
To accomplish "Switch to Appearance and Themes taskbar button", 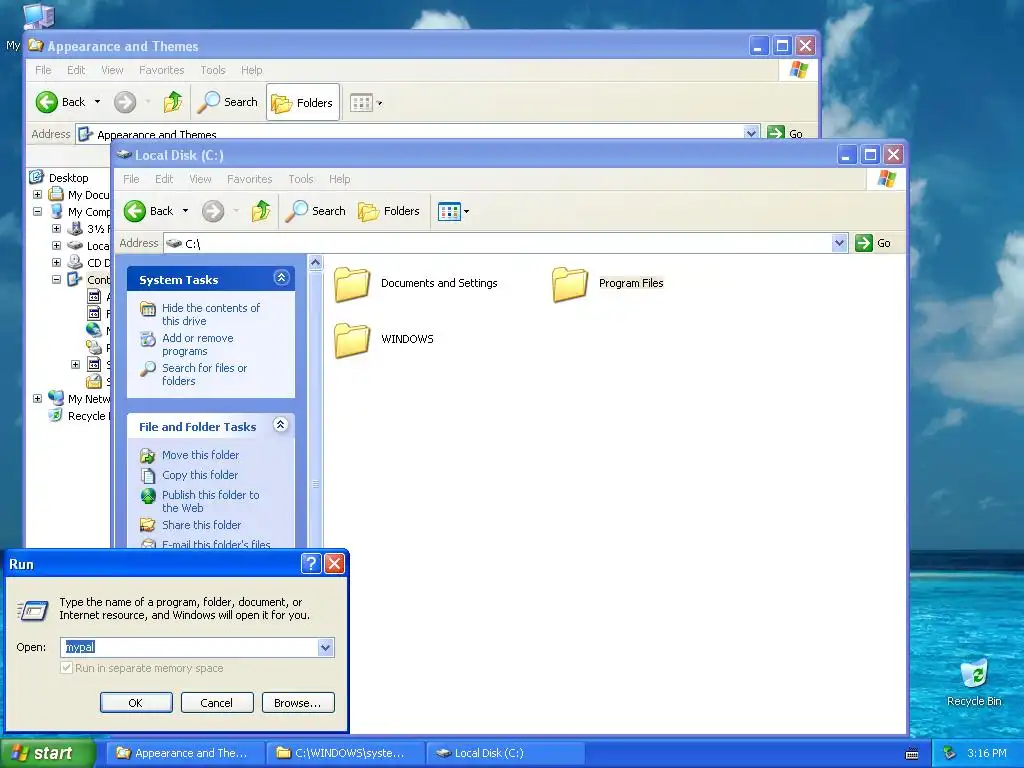I will click(x=185, y=753).
